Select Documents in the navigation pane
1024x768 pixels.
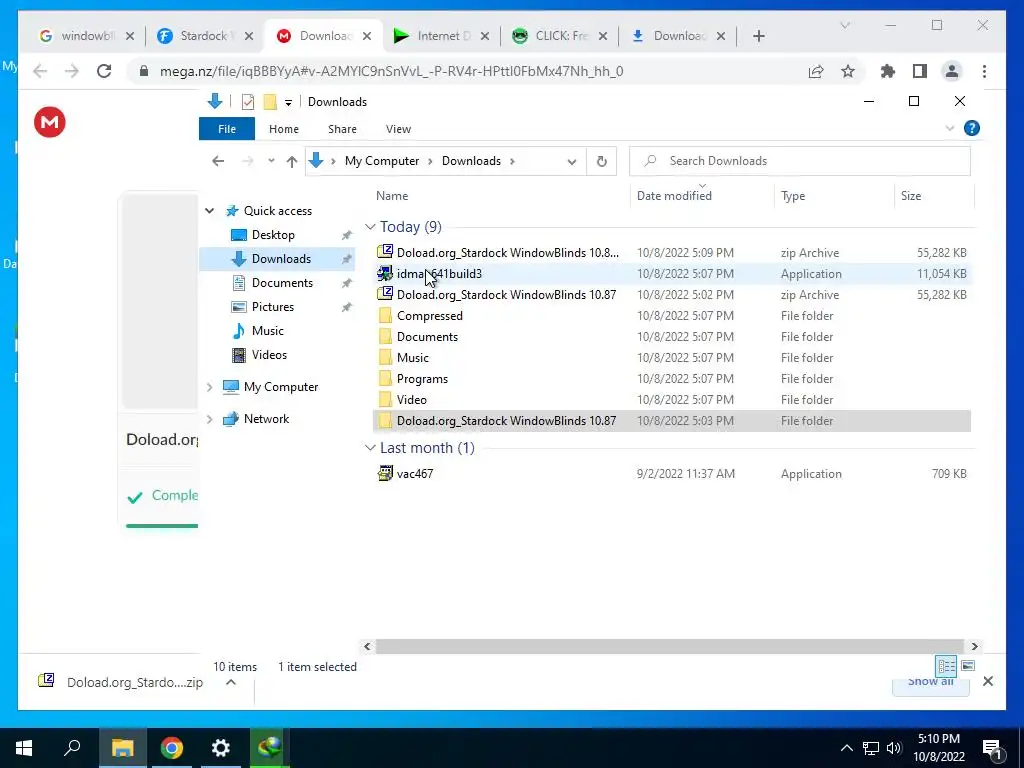point(282,283)
